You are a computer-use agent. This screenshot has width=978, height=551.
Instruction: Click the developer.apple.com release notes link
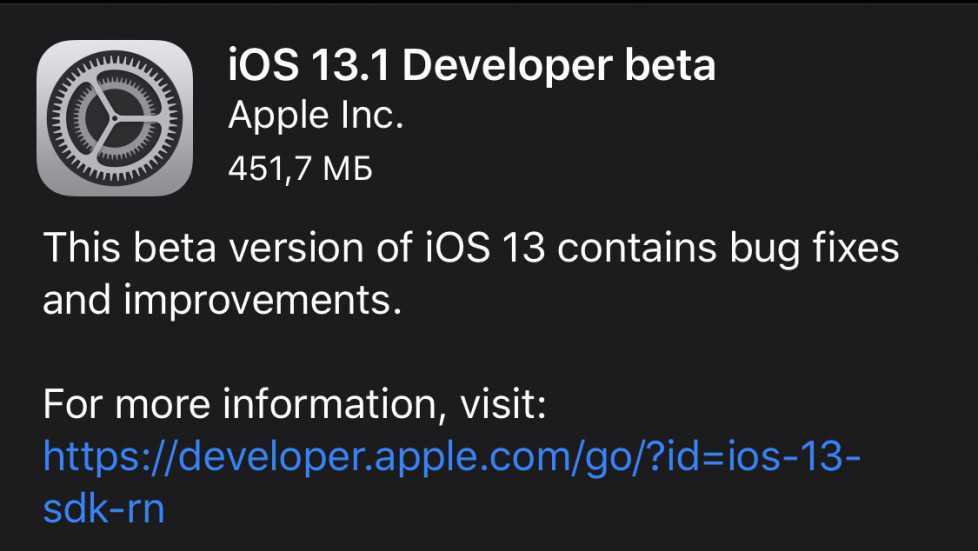[x=452, y=459]
